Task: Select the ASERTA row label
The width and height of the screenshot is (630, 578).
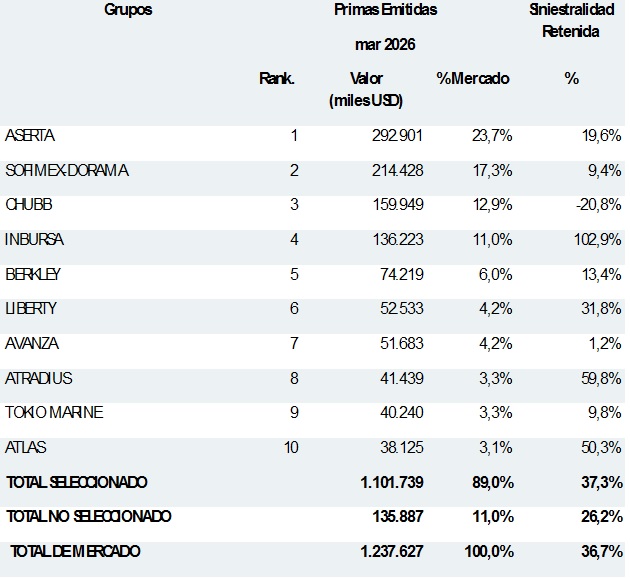Action: (30, 136)
